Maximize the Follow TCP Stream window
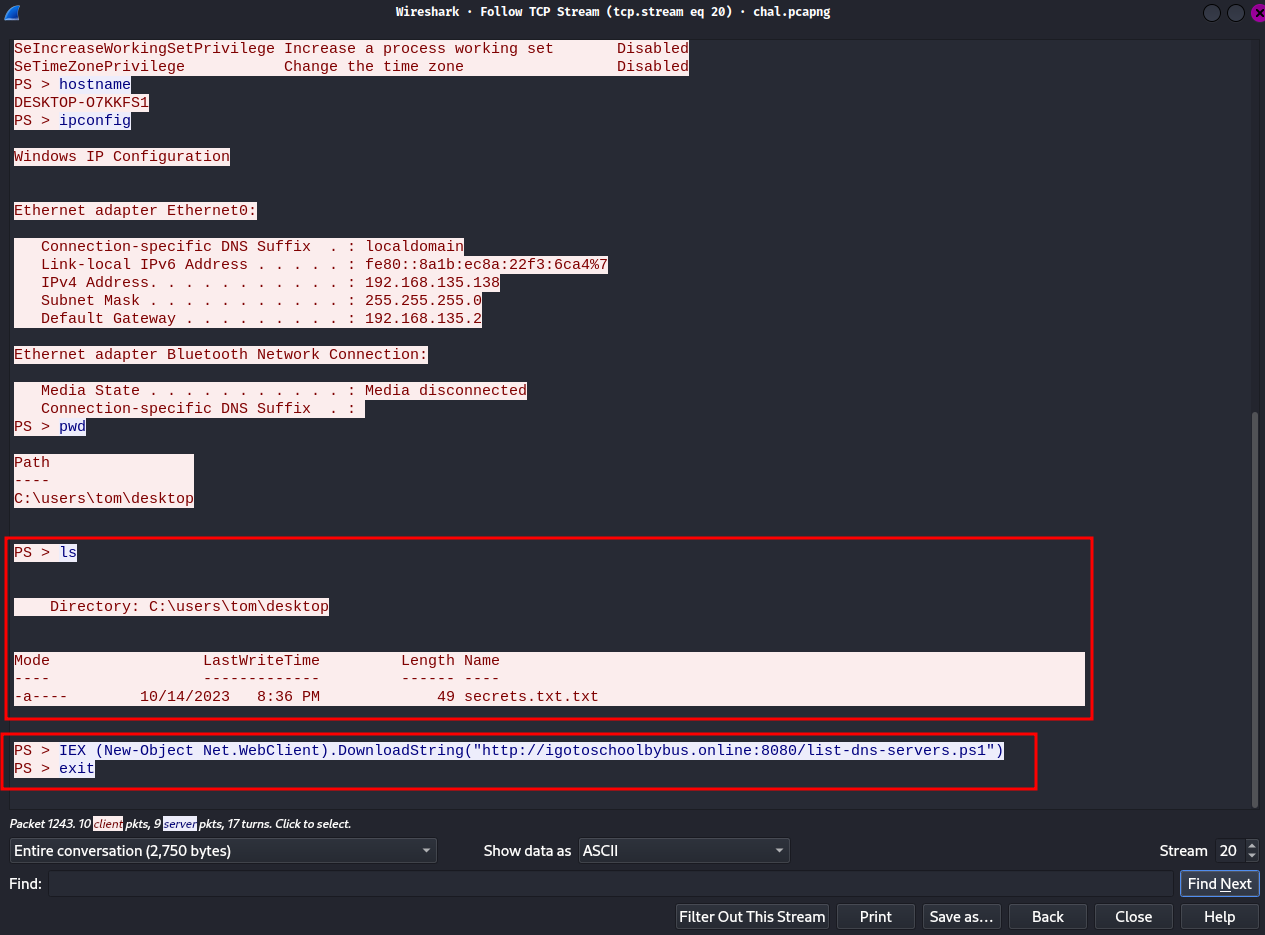This screenshot has height=935, width=1265. tap(1236, 12)
